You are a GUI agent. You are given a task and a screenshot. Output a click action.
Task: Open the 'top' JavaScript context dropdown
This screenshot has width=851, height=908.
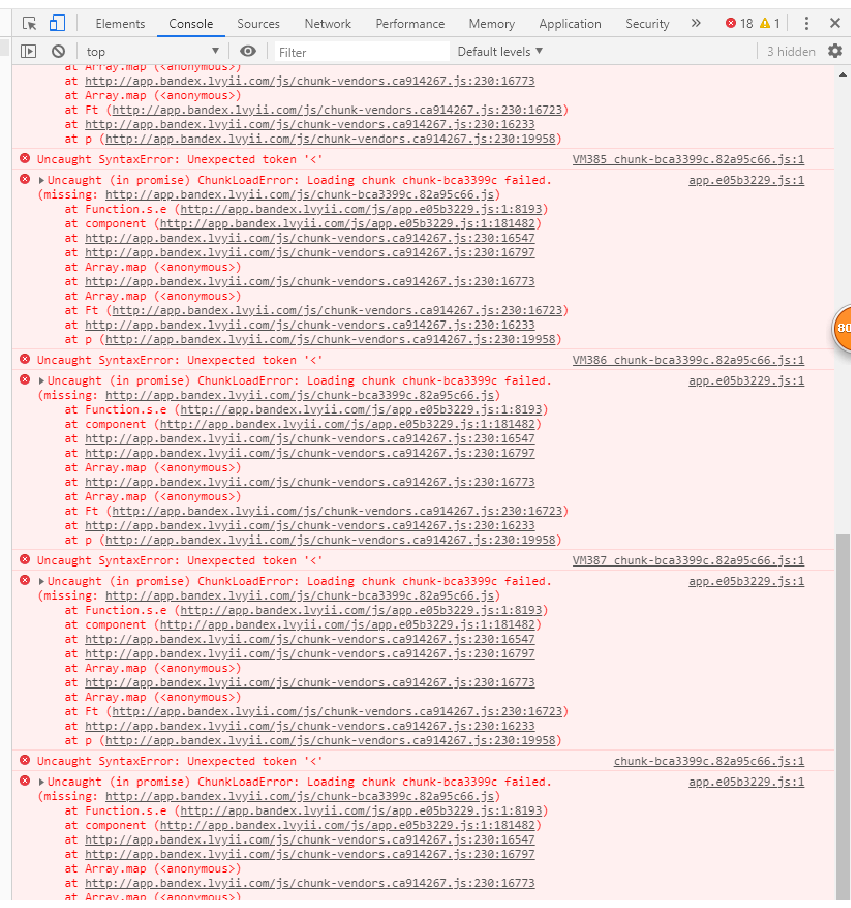(152, 51)
